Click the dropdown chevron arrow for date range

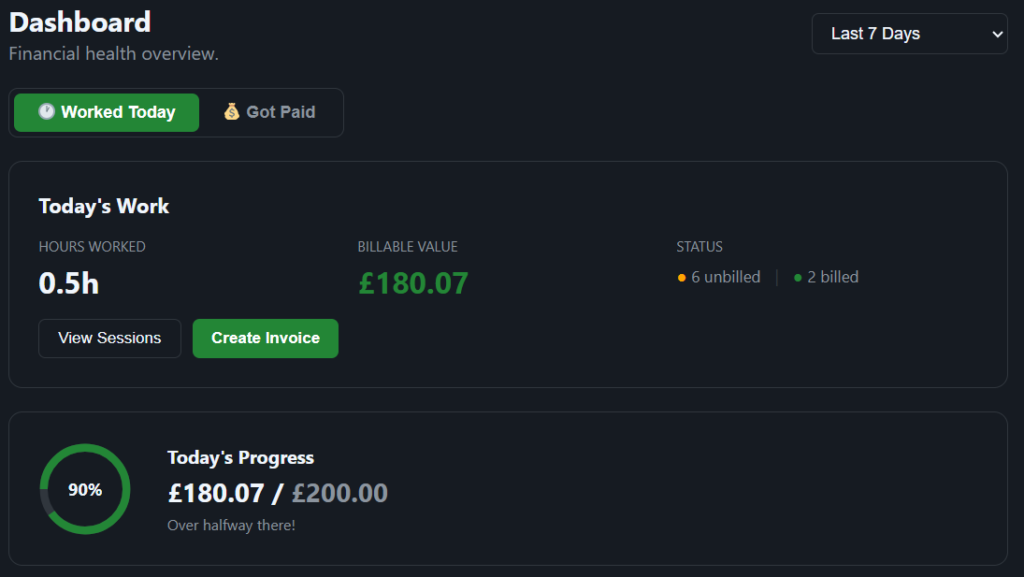[x=996, y=34]
